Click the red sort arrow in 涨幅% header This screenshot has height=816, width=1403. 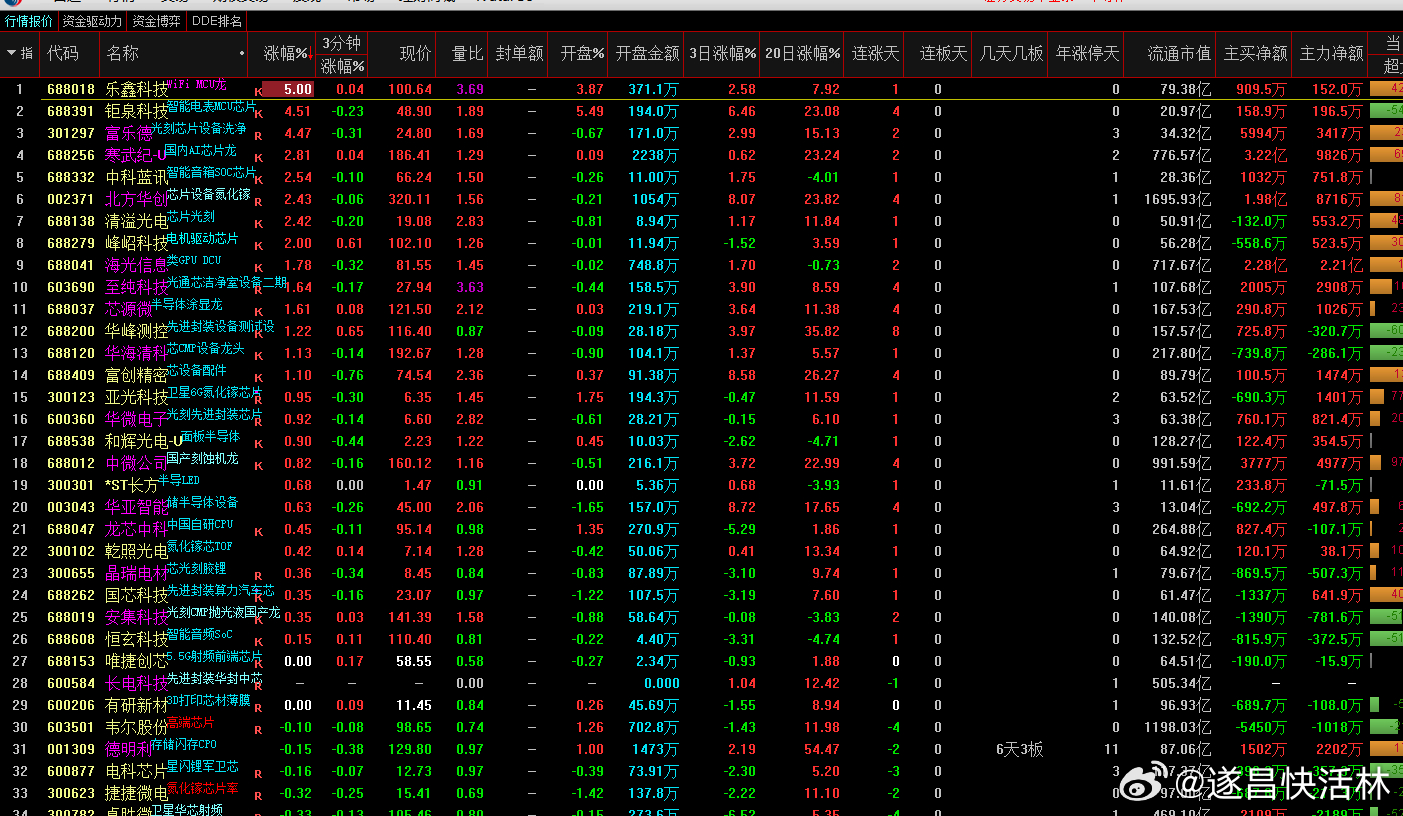tap(310, 54)
